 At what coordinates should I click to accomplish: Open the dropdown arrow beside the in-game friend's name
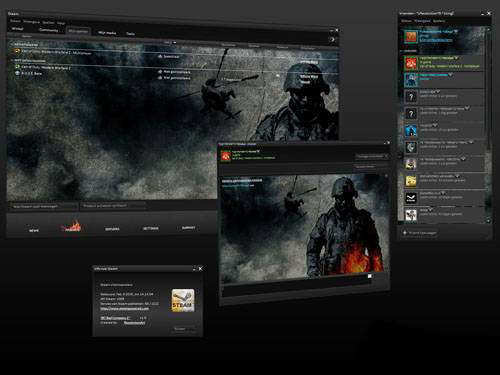[x=456, y=58]
